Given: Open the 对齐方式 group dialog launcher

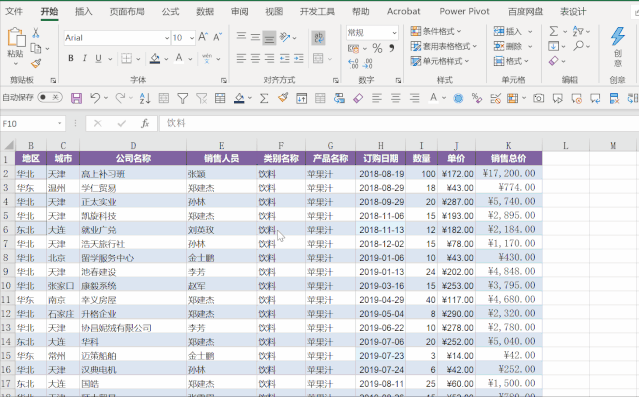Looking at the screenshot, I should [x=336, y=80].
